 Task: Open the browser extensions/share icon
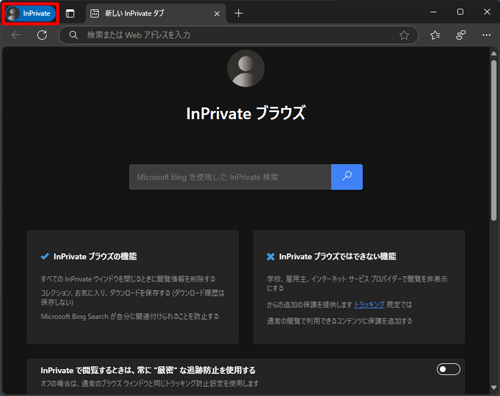pos(461,35)
